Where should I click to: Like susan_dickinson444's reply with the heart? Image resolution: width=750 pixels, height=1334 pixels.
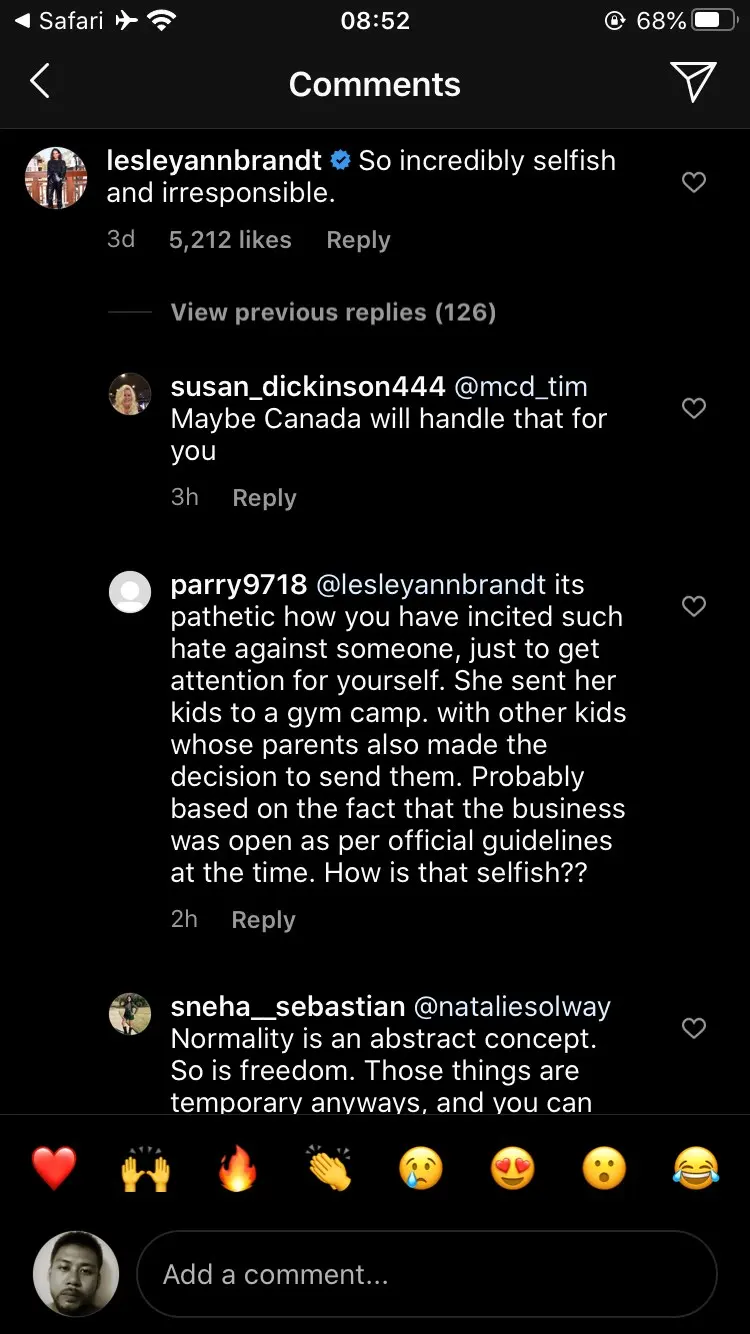(693, 408)
